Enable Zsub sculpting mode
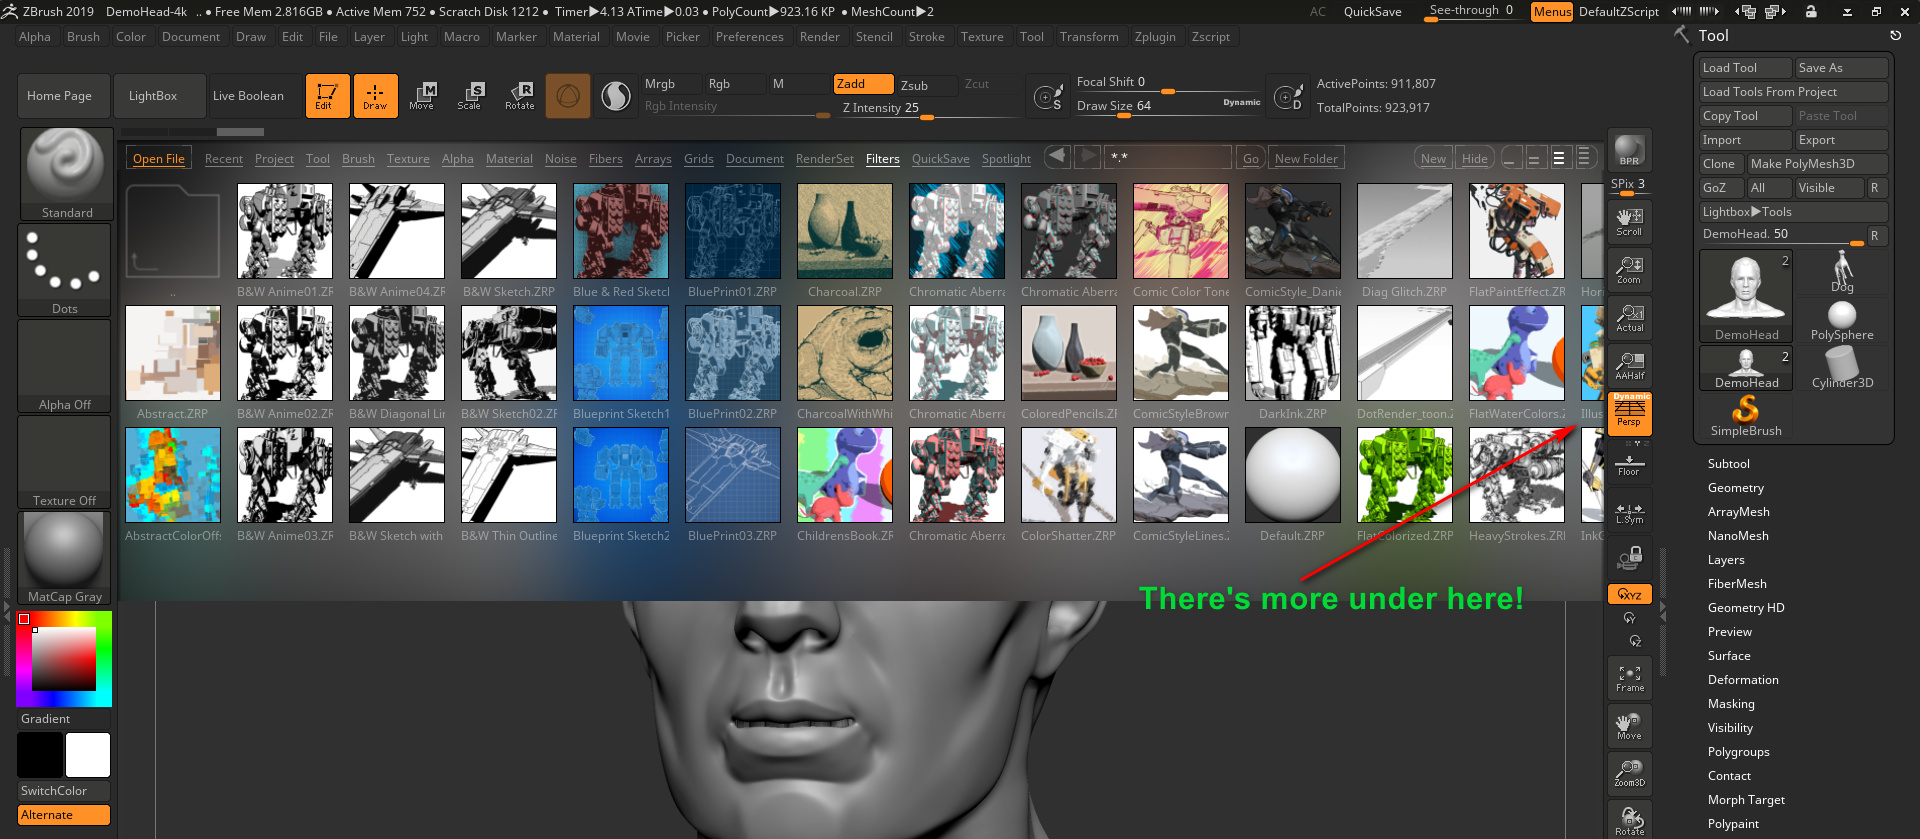The height and width of the screenshot is (839, 1920). pos(914,85)
